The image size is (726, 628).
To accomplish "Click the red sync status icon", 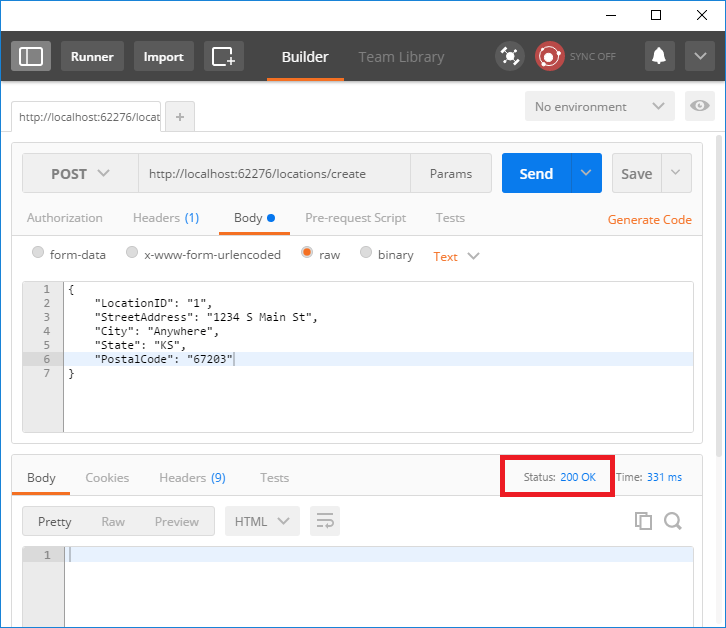I will 550,56.
